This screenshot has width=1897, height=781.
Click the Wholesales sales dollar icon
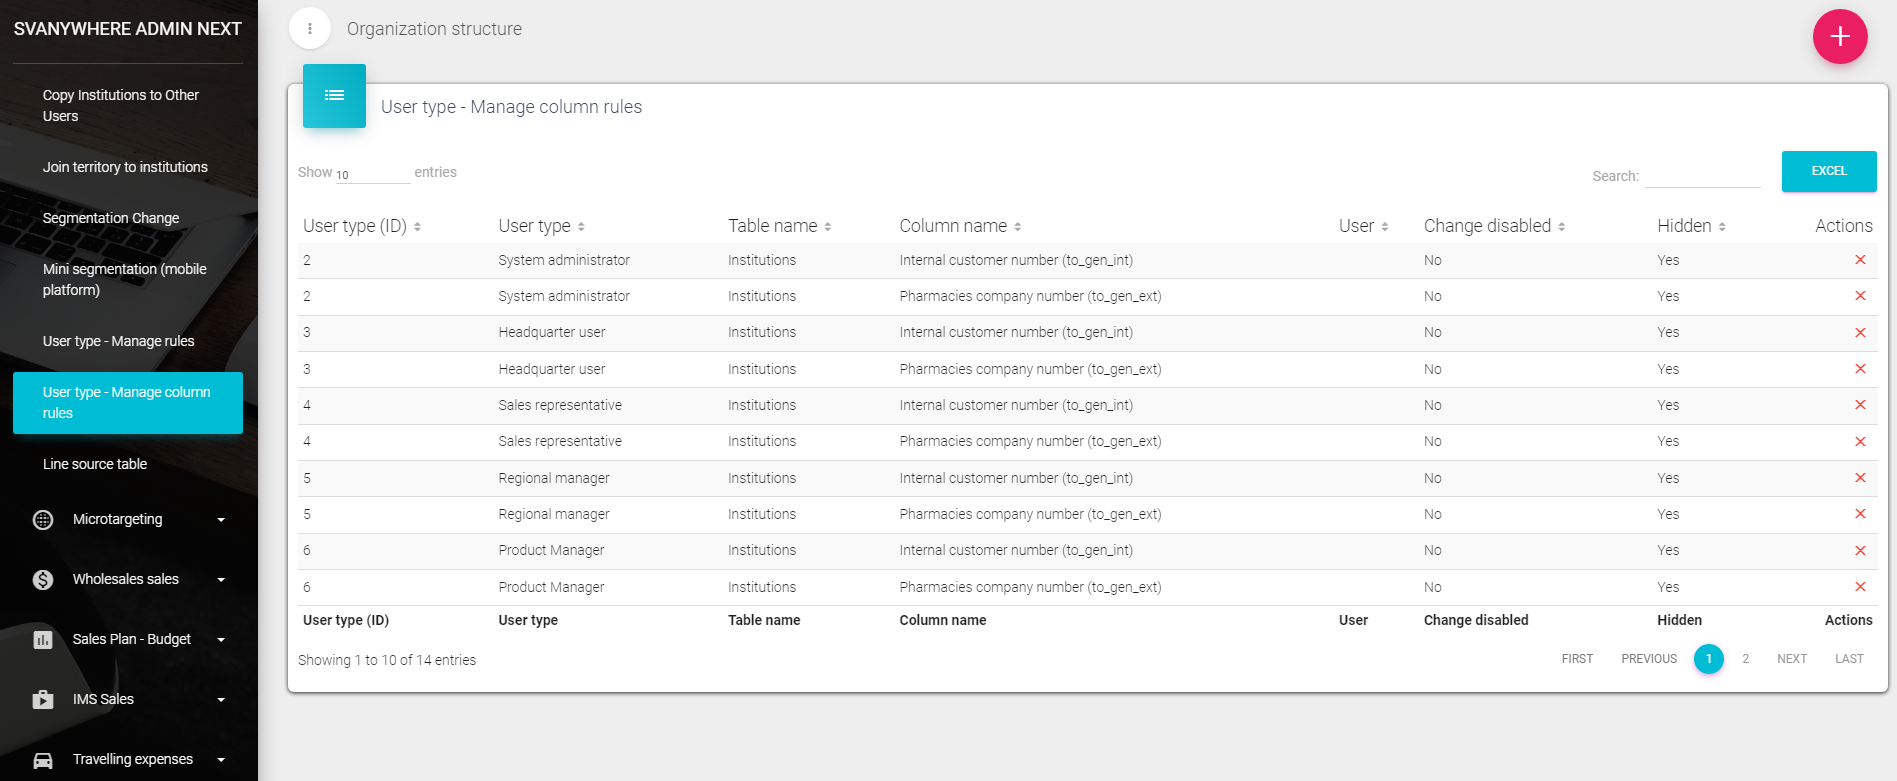pyautogui.click(x=43, y=580)
